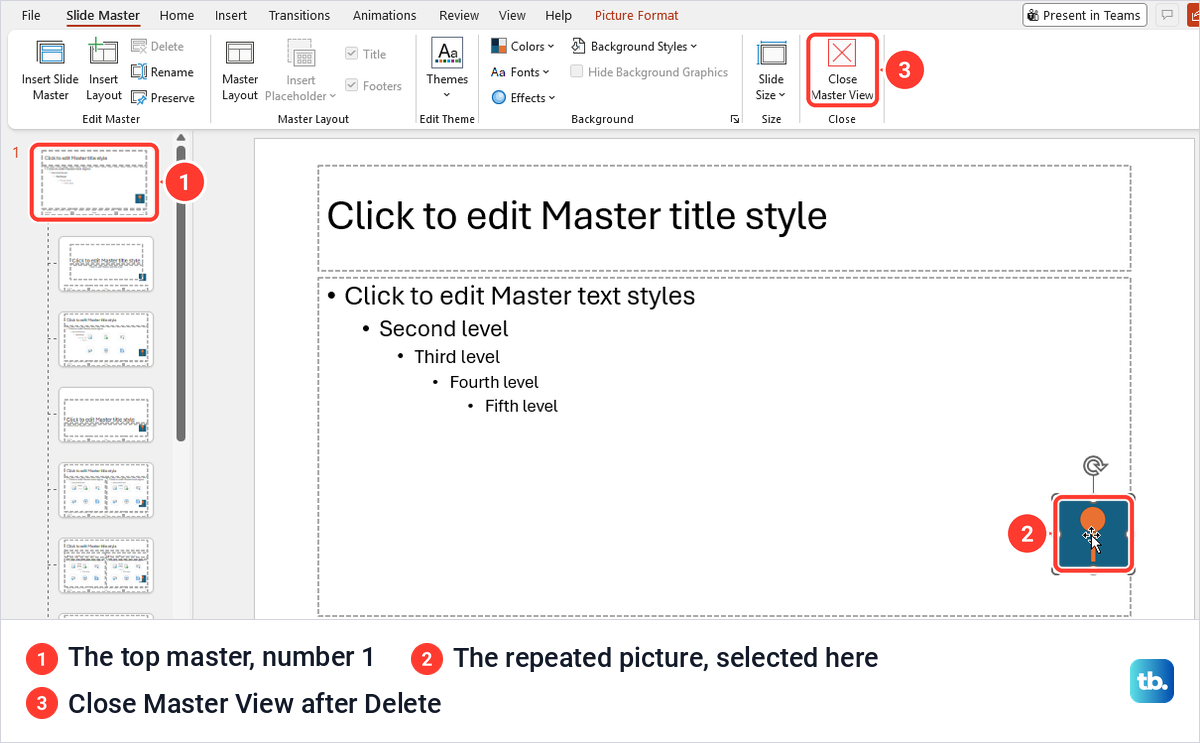Open the Help tab
This screenshot has height=743, width=1200.
(559, 15)
